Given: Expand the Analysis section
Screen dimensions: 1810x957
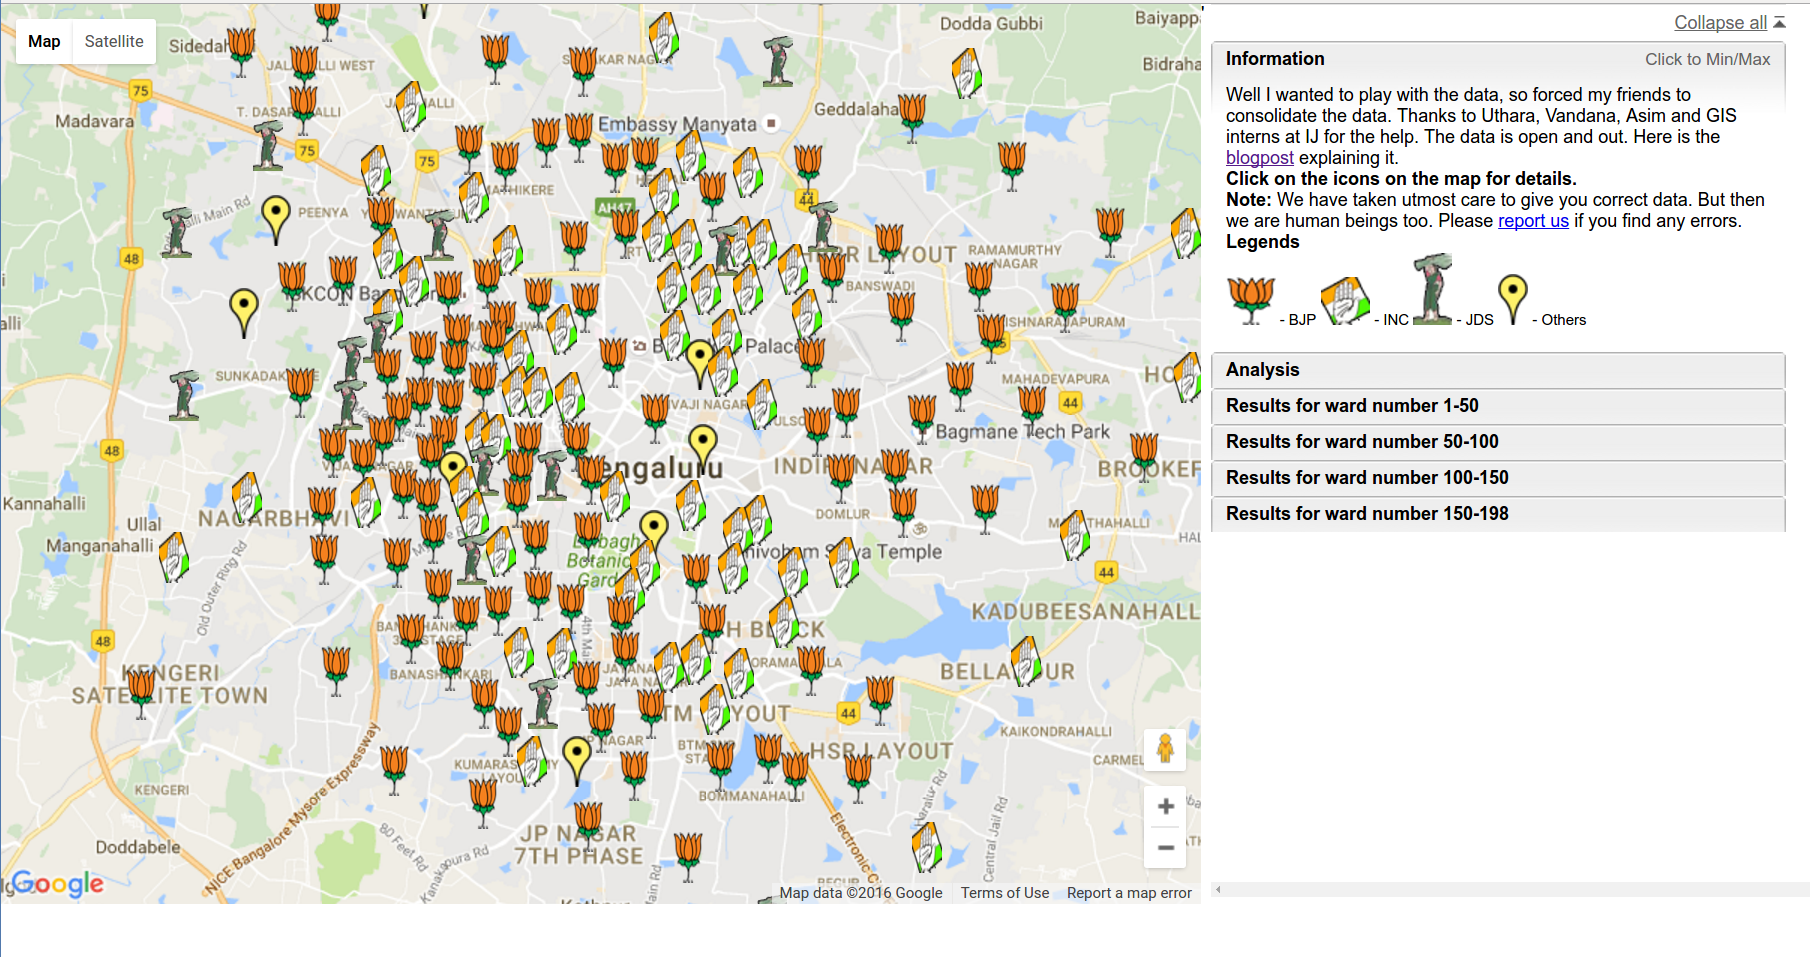Looking at the screenshot, I should (1497, 370).
